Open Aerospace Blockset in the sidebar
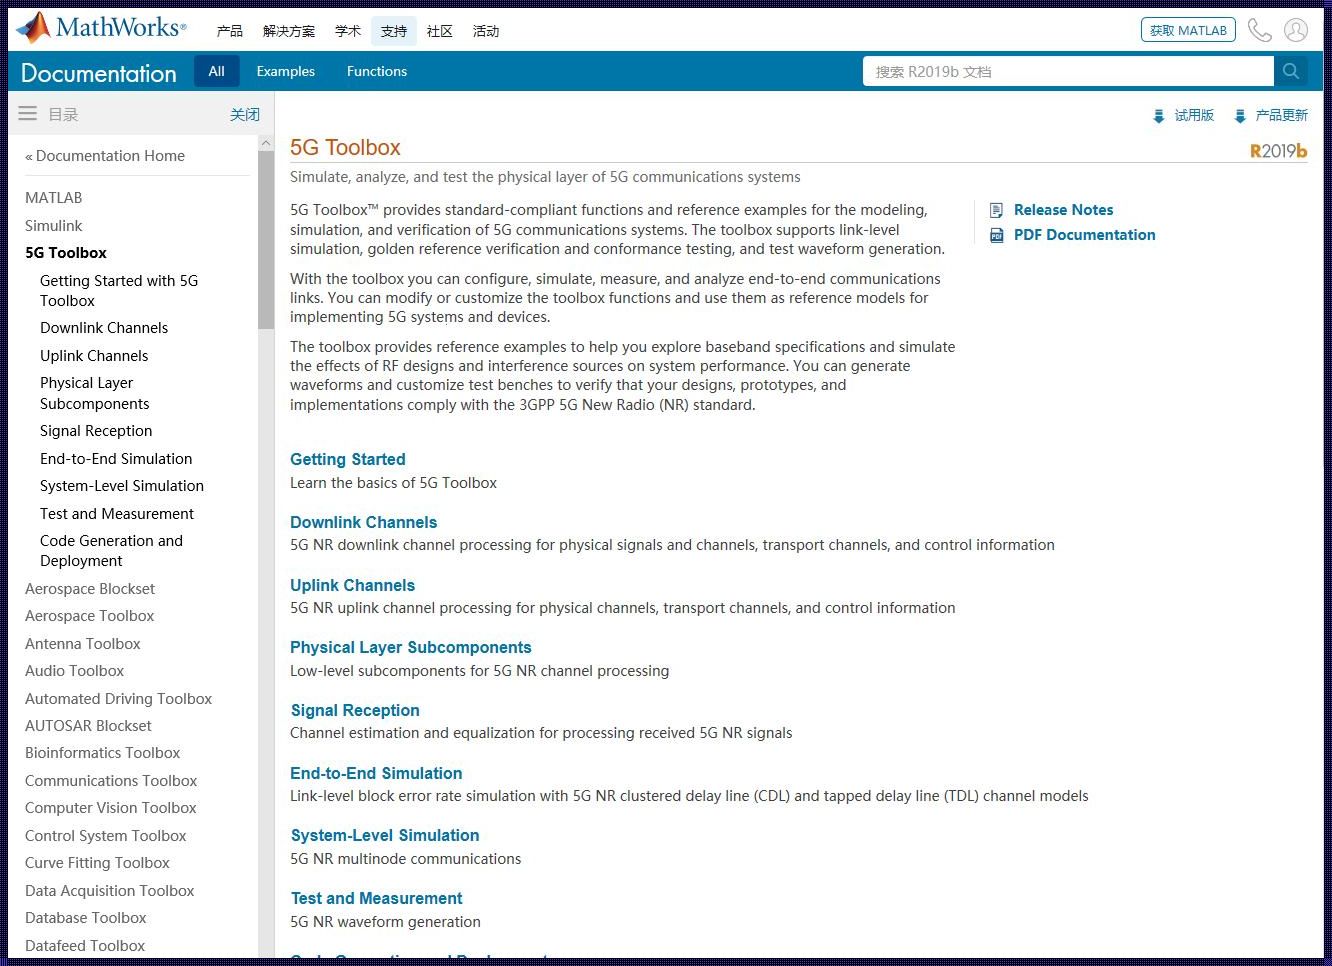Image resolution: width=1332 pixels, height=966 pixels. pyautogui.click(x=90, y=589)
